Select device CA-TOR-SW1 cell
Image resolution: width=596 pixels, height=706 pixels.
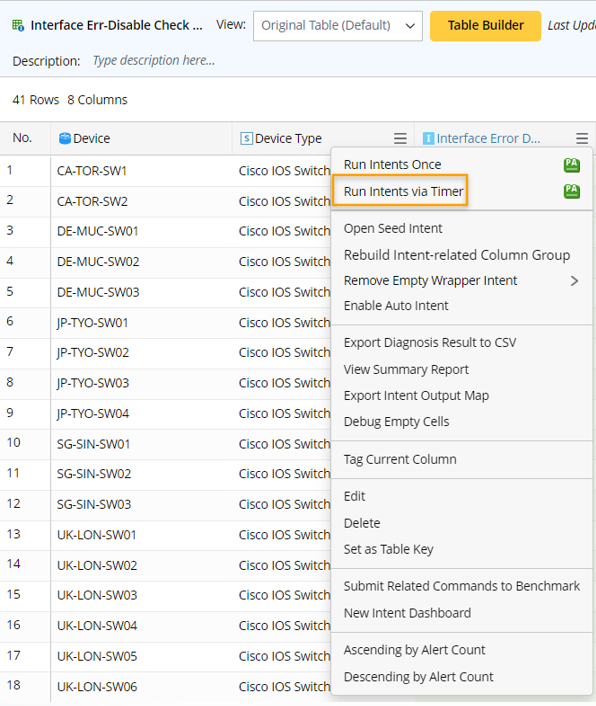click(x=92, y=171)
